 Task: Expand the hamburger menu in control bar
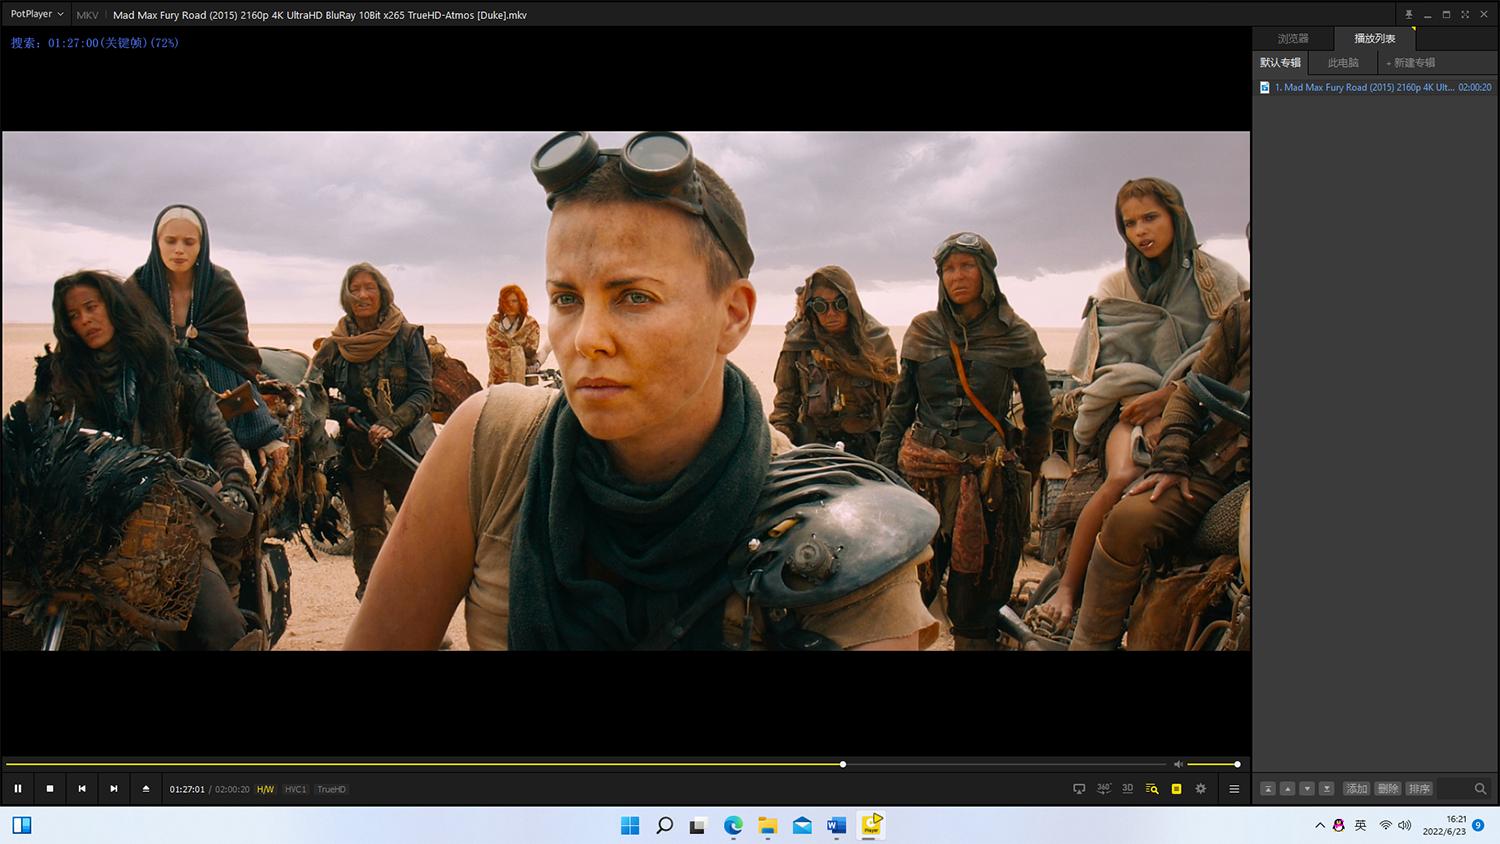1234,789
